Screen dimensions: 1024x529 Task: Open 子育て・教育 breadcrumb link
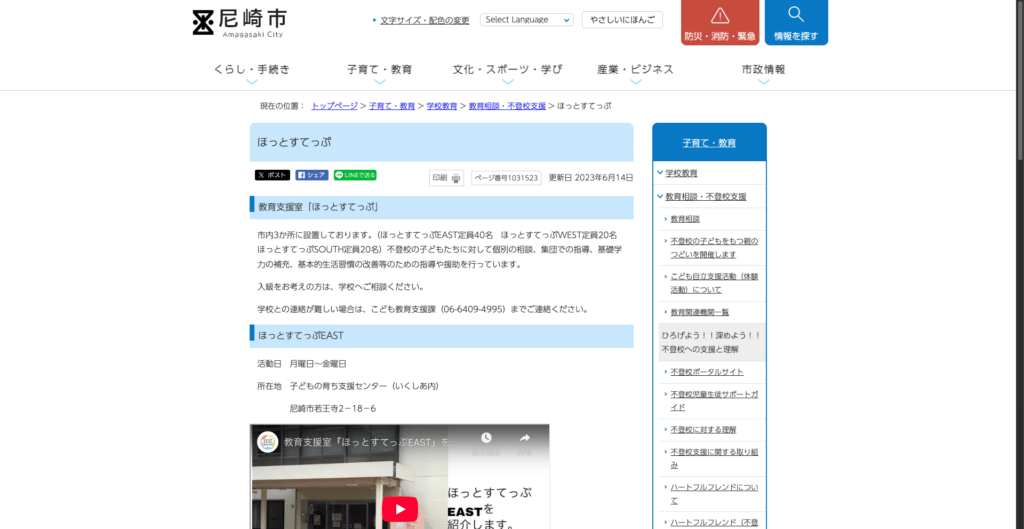[x=392, y=106]
